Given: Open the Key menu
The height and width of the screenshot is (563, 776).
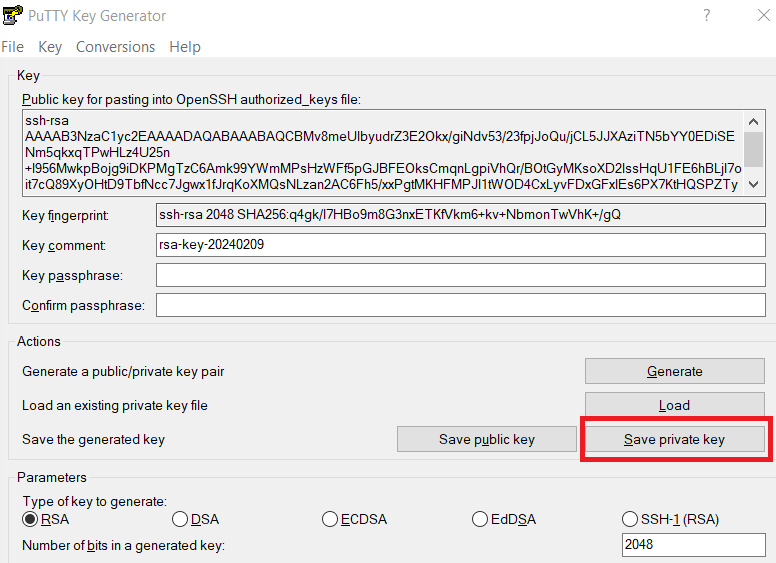Looking at the screenshot, I should (x=50, y=47).
